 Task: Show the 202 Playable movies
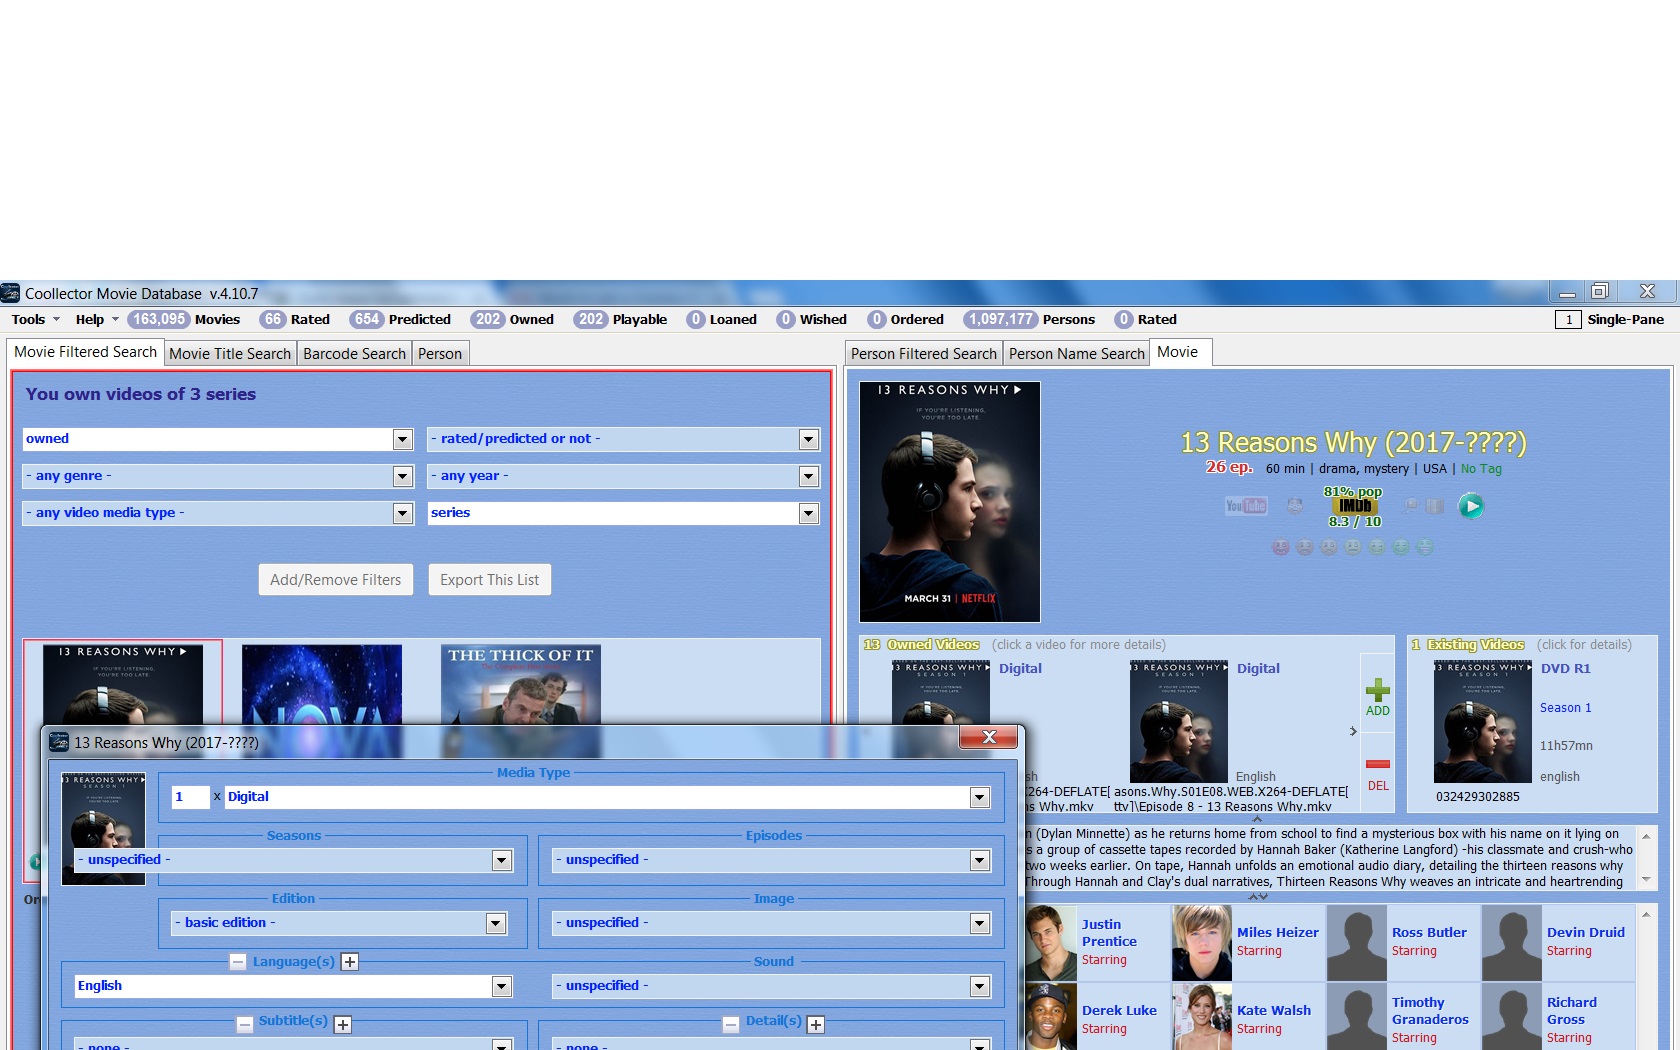[x=621, y=320]
